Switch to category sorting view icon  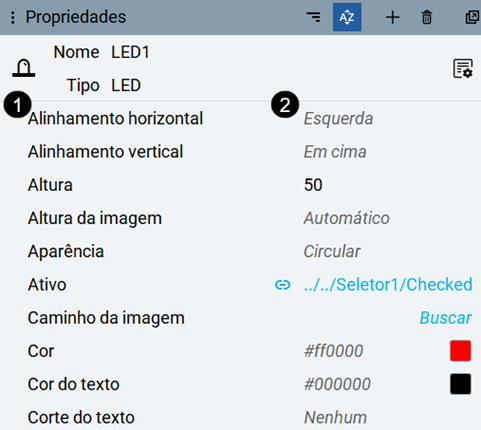pyautogui.click(x=313, y=17)
